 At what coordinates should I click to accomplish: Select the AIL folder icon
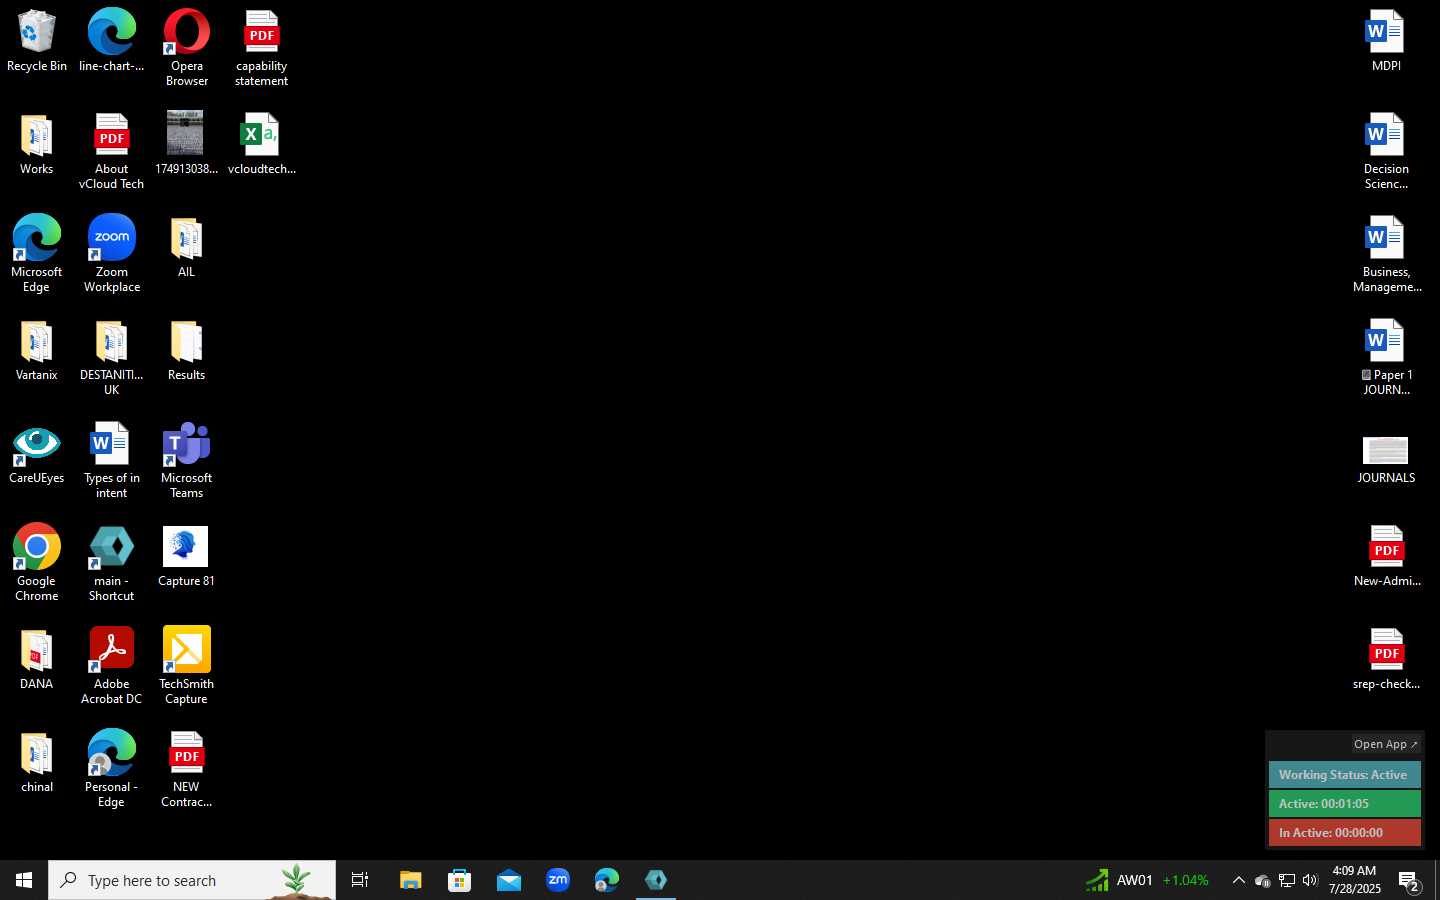187,248
